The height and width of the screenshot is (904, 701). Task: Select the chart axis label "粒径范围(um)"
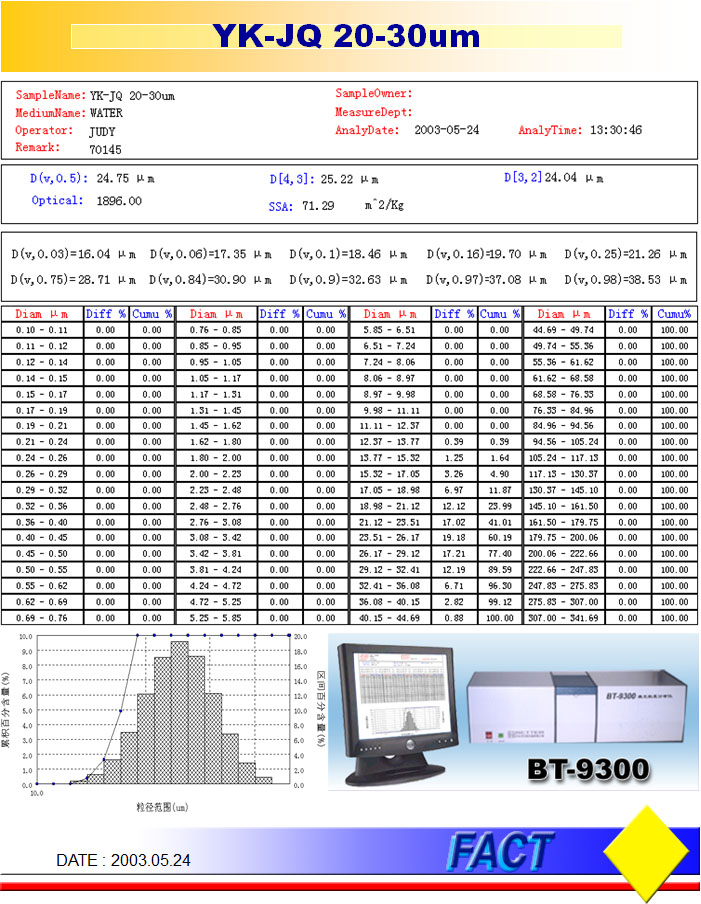click(x=162, y=807)
